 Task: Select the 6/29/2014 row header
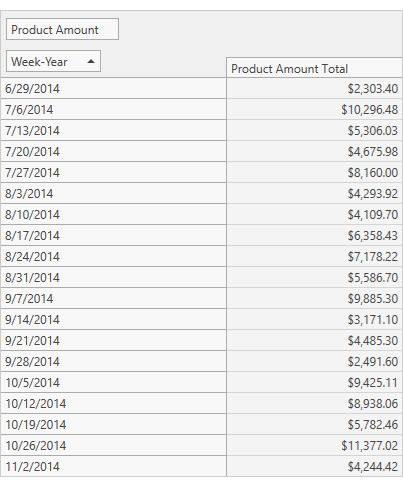coord(113,88)
